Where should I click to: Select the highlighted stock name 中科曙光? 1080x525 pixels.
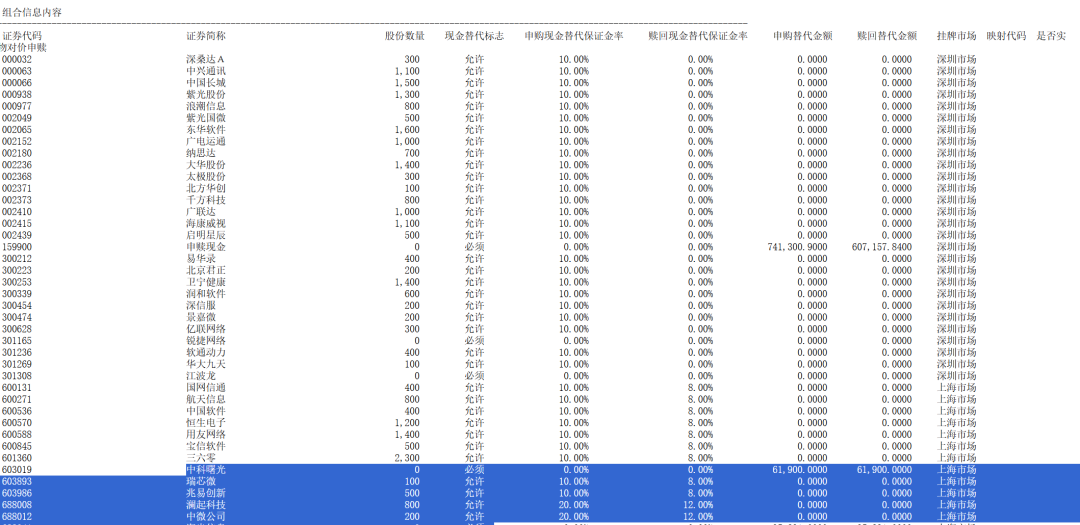point(206,469)
